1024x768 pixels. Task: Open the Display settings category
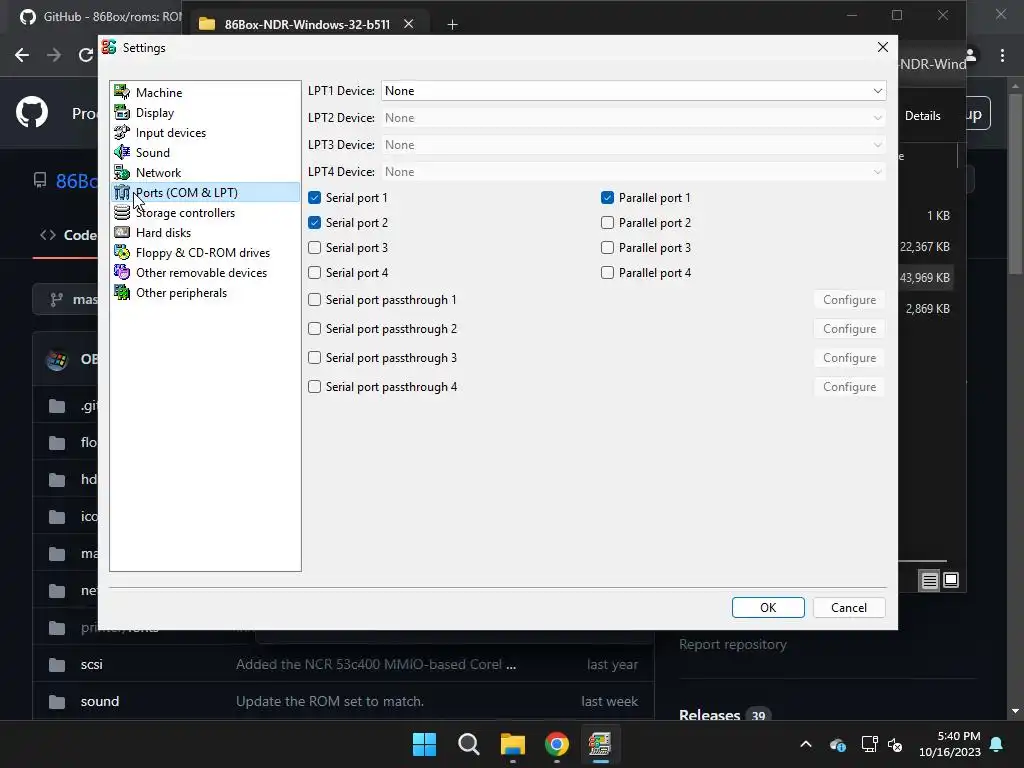(155, 112)
